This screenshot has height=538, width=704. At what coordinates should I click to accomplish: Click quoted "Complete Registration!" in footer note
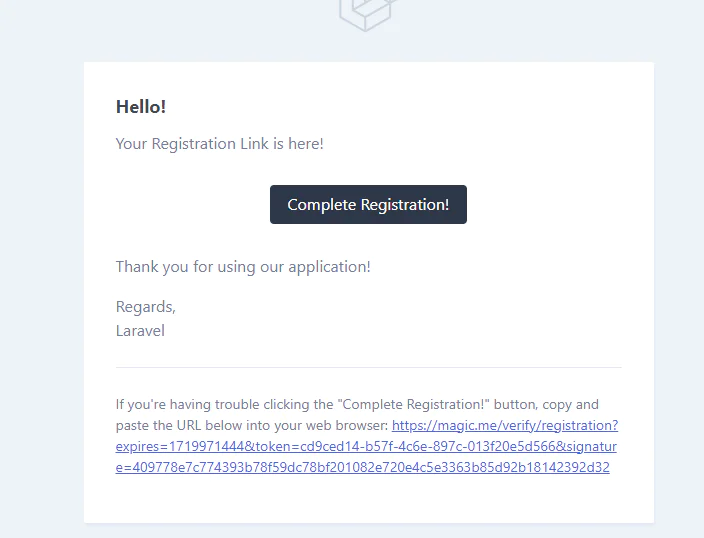pos(415,404)
